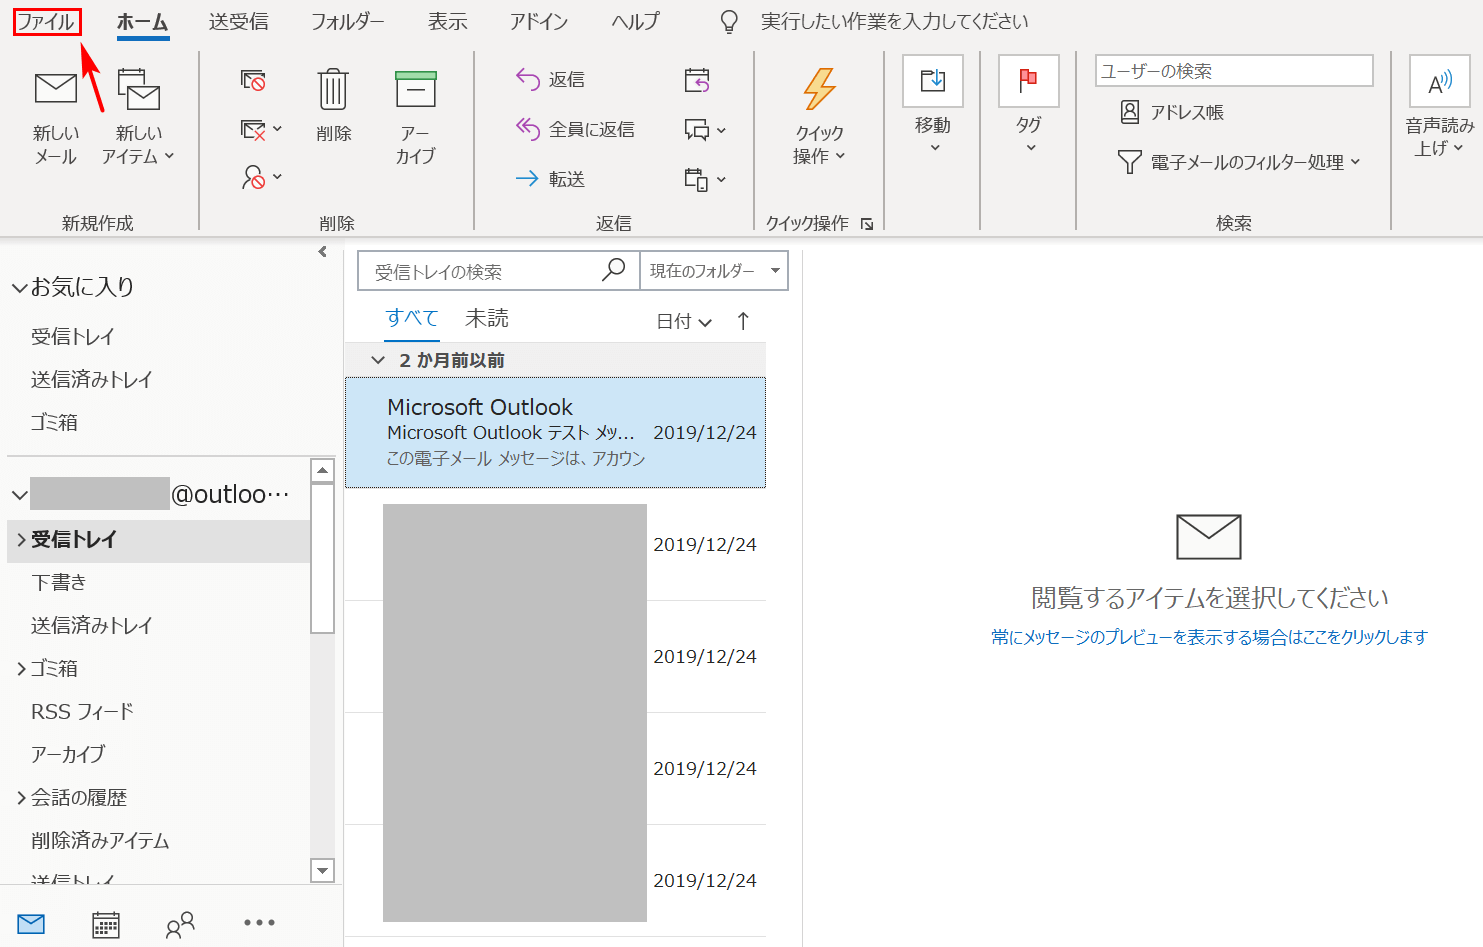Image resolution: width=1483 pixels, height=947 pixels.
Task: Click the Read Aloud icon
Action: [1440, 82]
